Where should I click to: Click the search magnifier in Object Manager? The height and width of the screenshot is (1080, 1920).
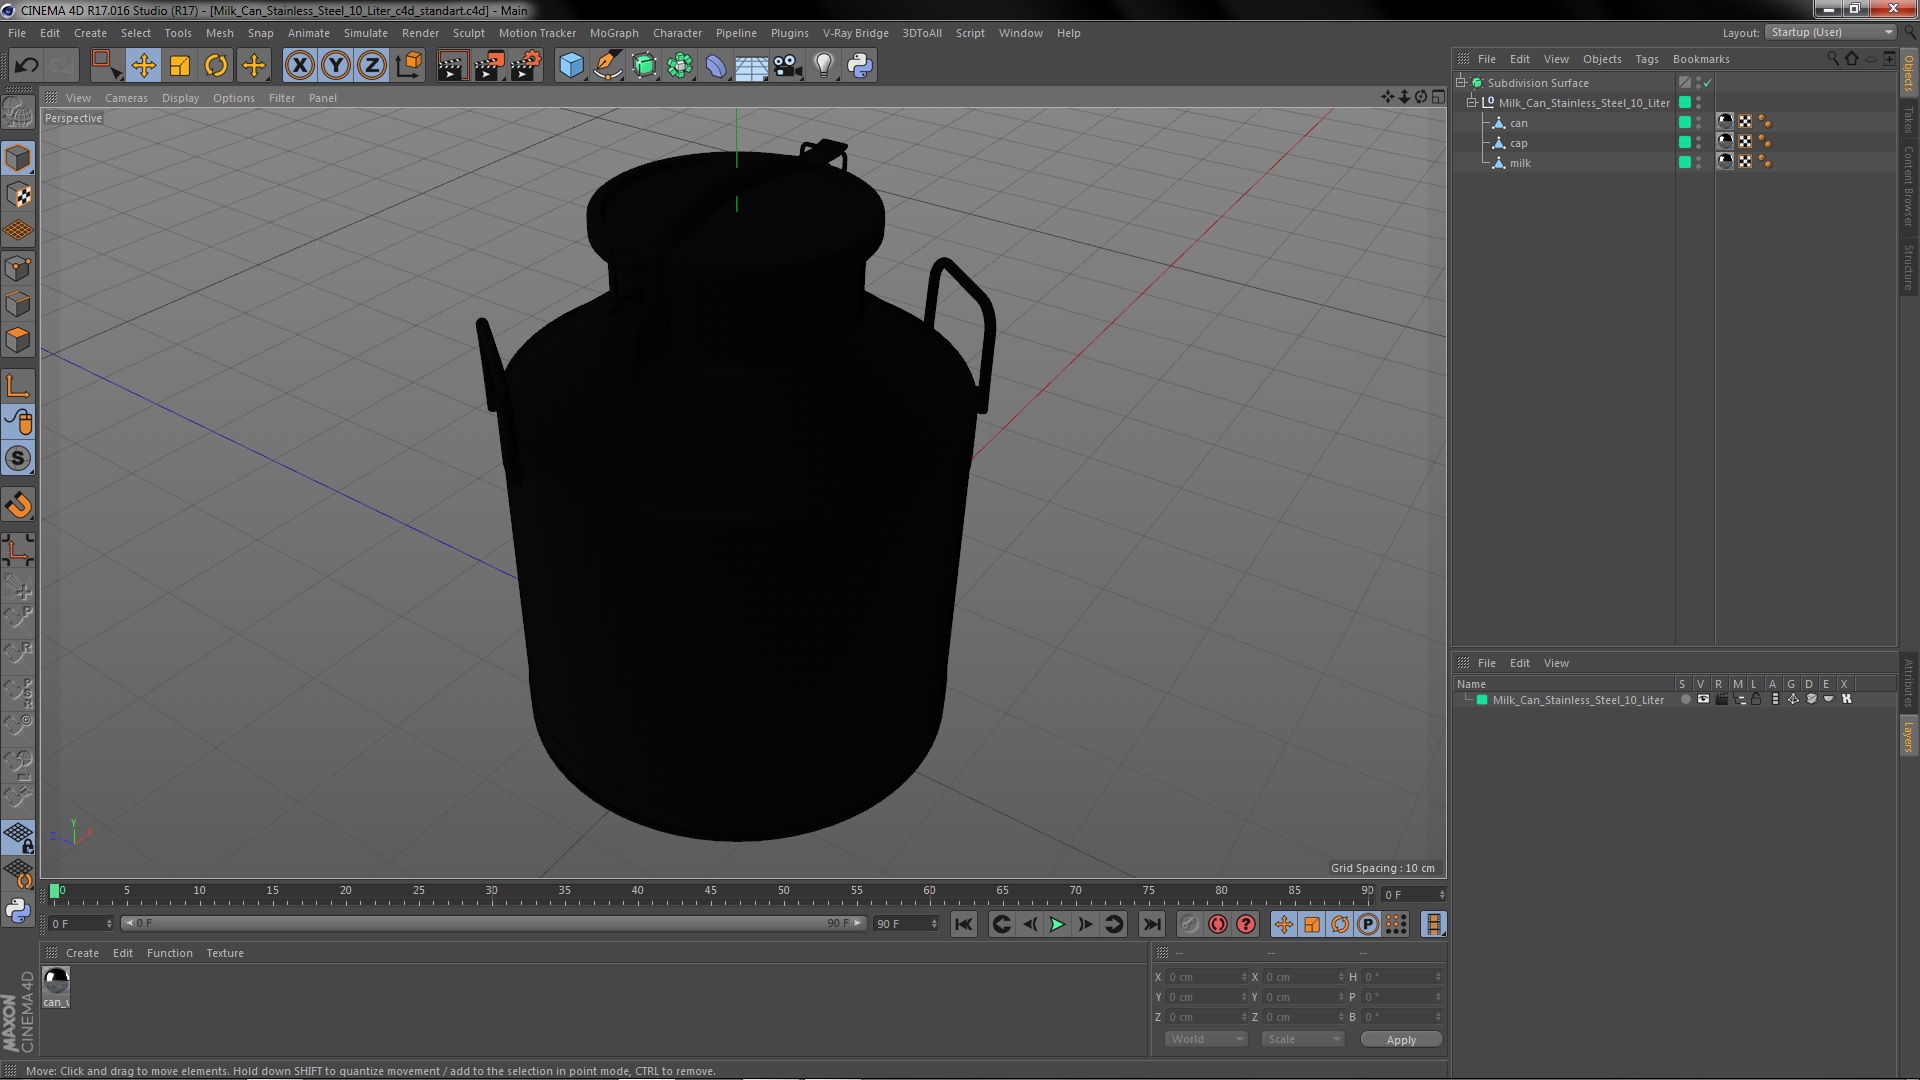pos(1832,59)
